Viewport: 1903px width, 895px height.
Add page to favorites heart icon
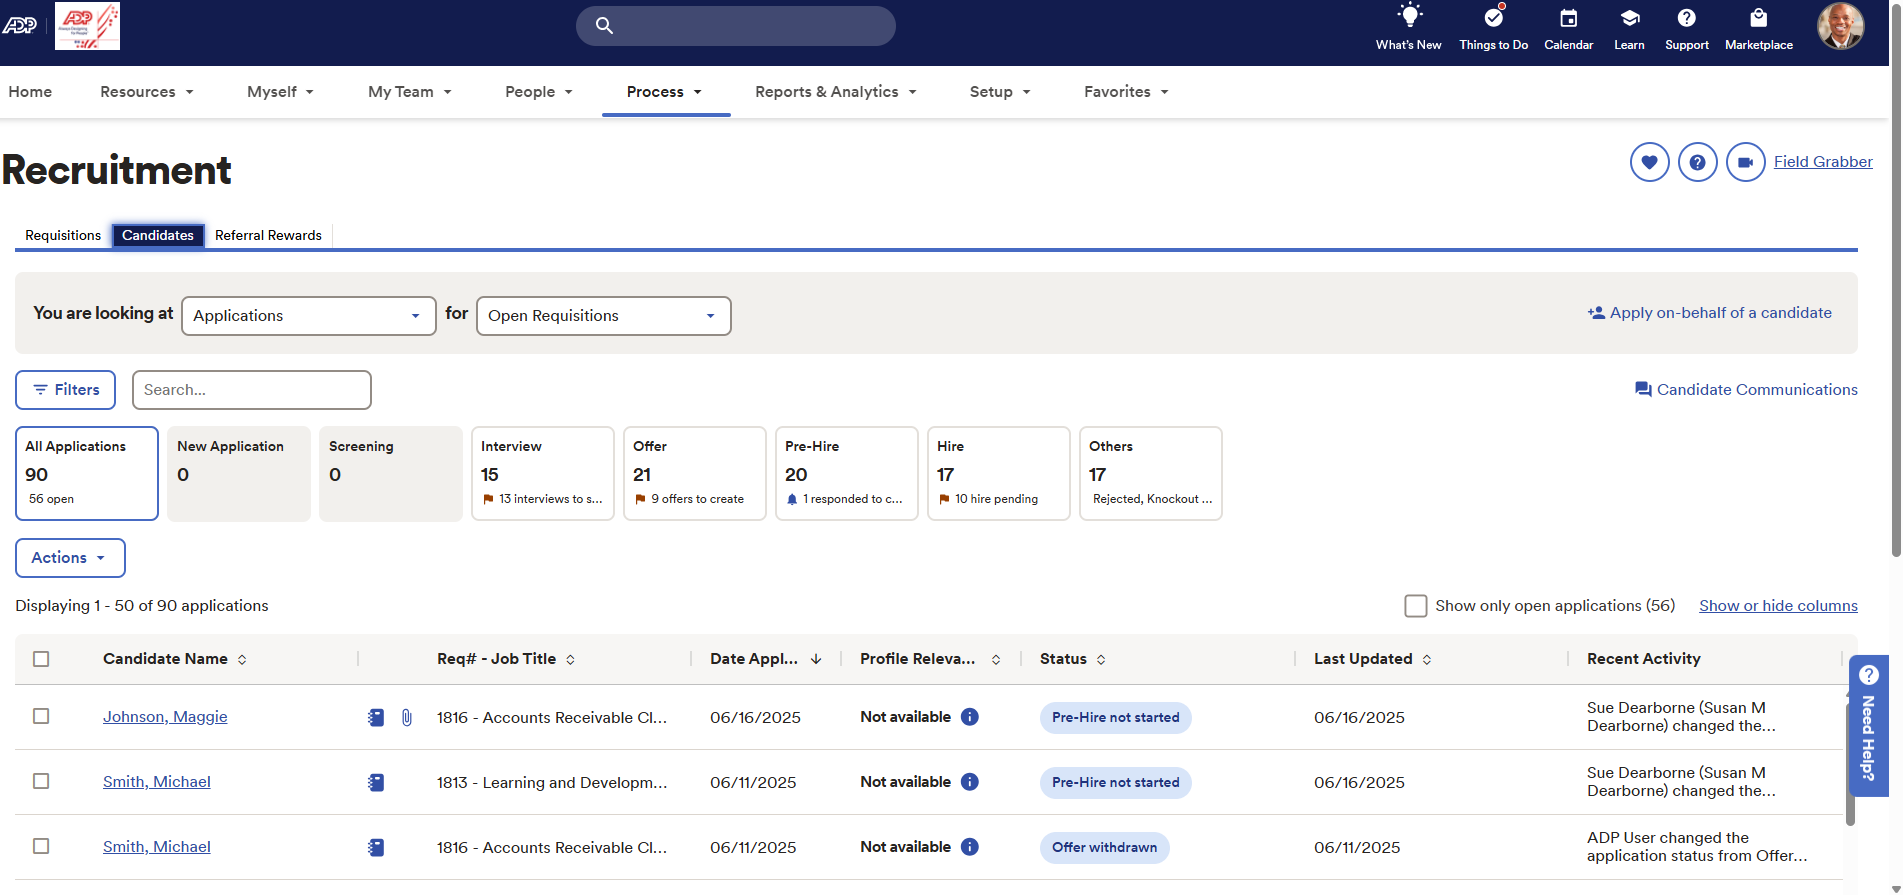click(1649, 162)
